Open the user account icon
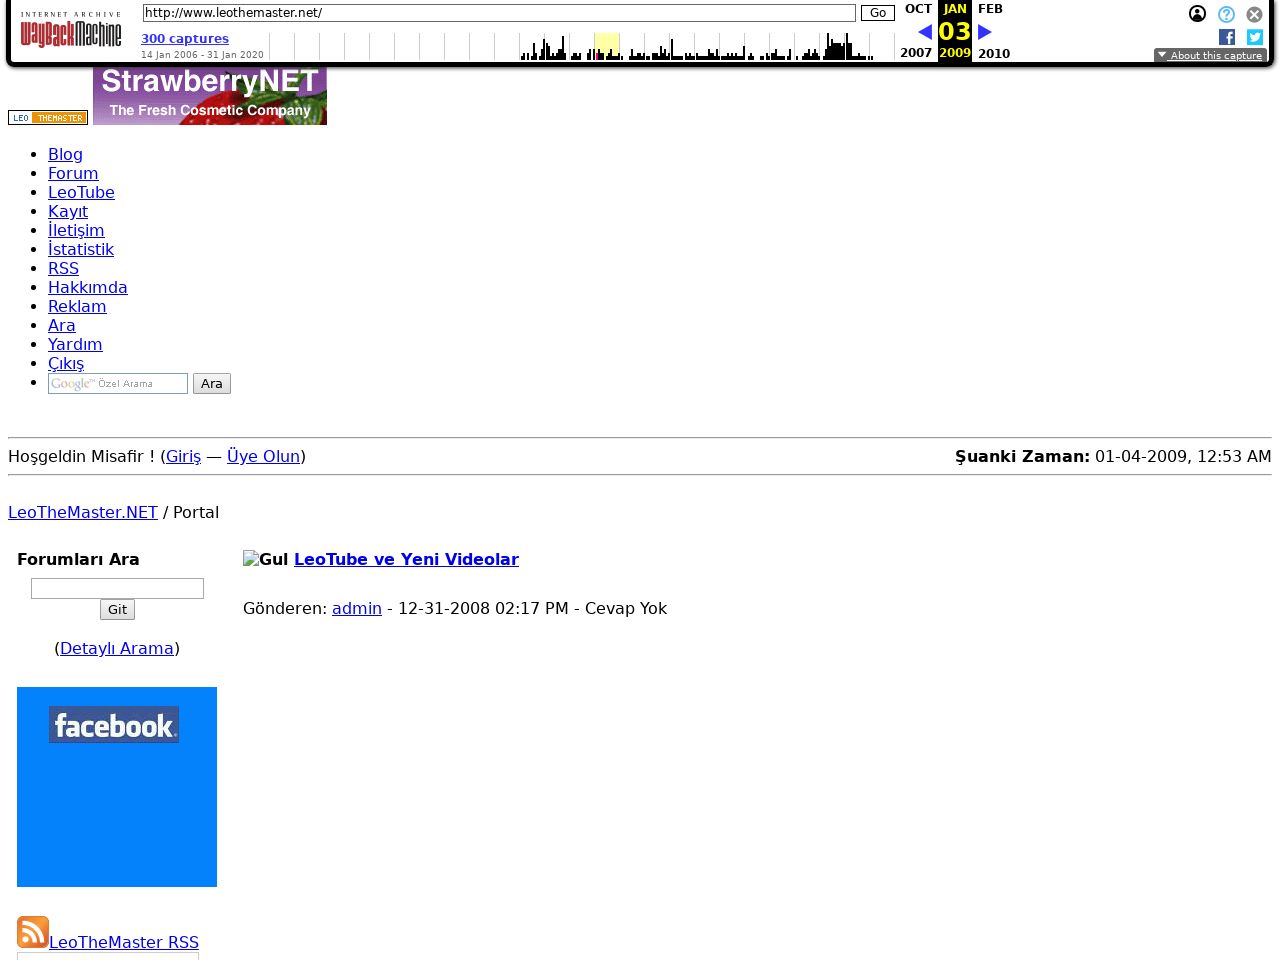Screen dimensions: 1280x960 (1197, 14)
